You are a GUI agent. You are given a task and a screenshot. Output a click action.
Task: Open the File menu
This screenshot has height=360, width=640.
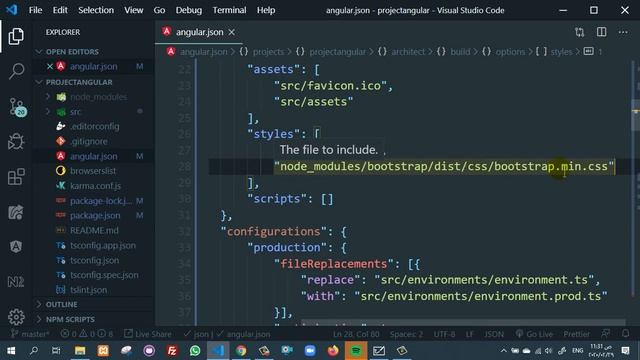(x=35, y=10)
